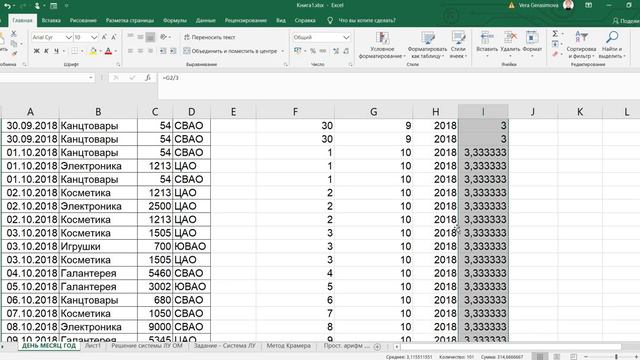Open the Name Box dropdown arrow
Screen dimensions: 640x360
coord(91,78)
